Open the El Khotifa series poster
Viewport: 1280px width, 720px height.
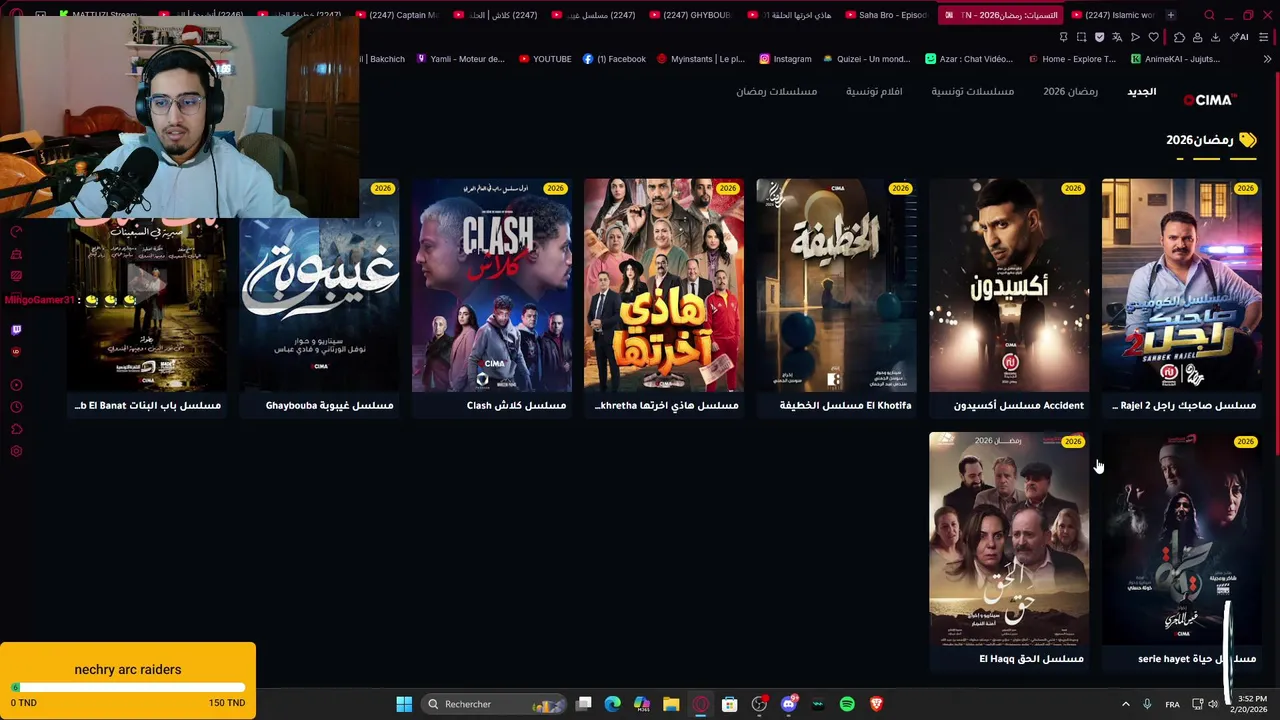tap(836, 285)
